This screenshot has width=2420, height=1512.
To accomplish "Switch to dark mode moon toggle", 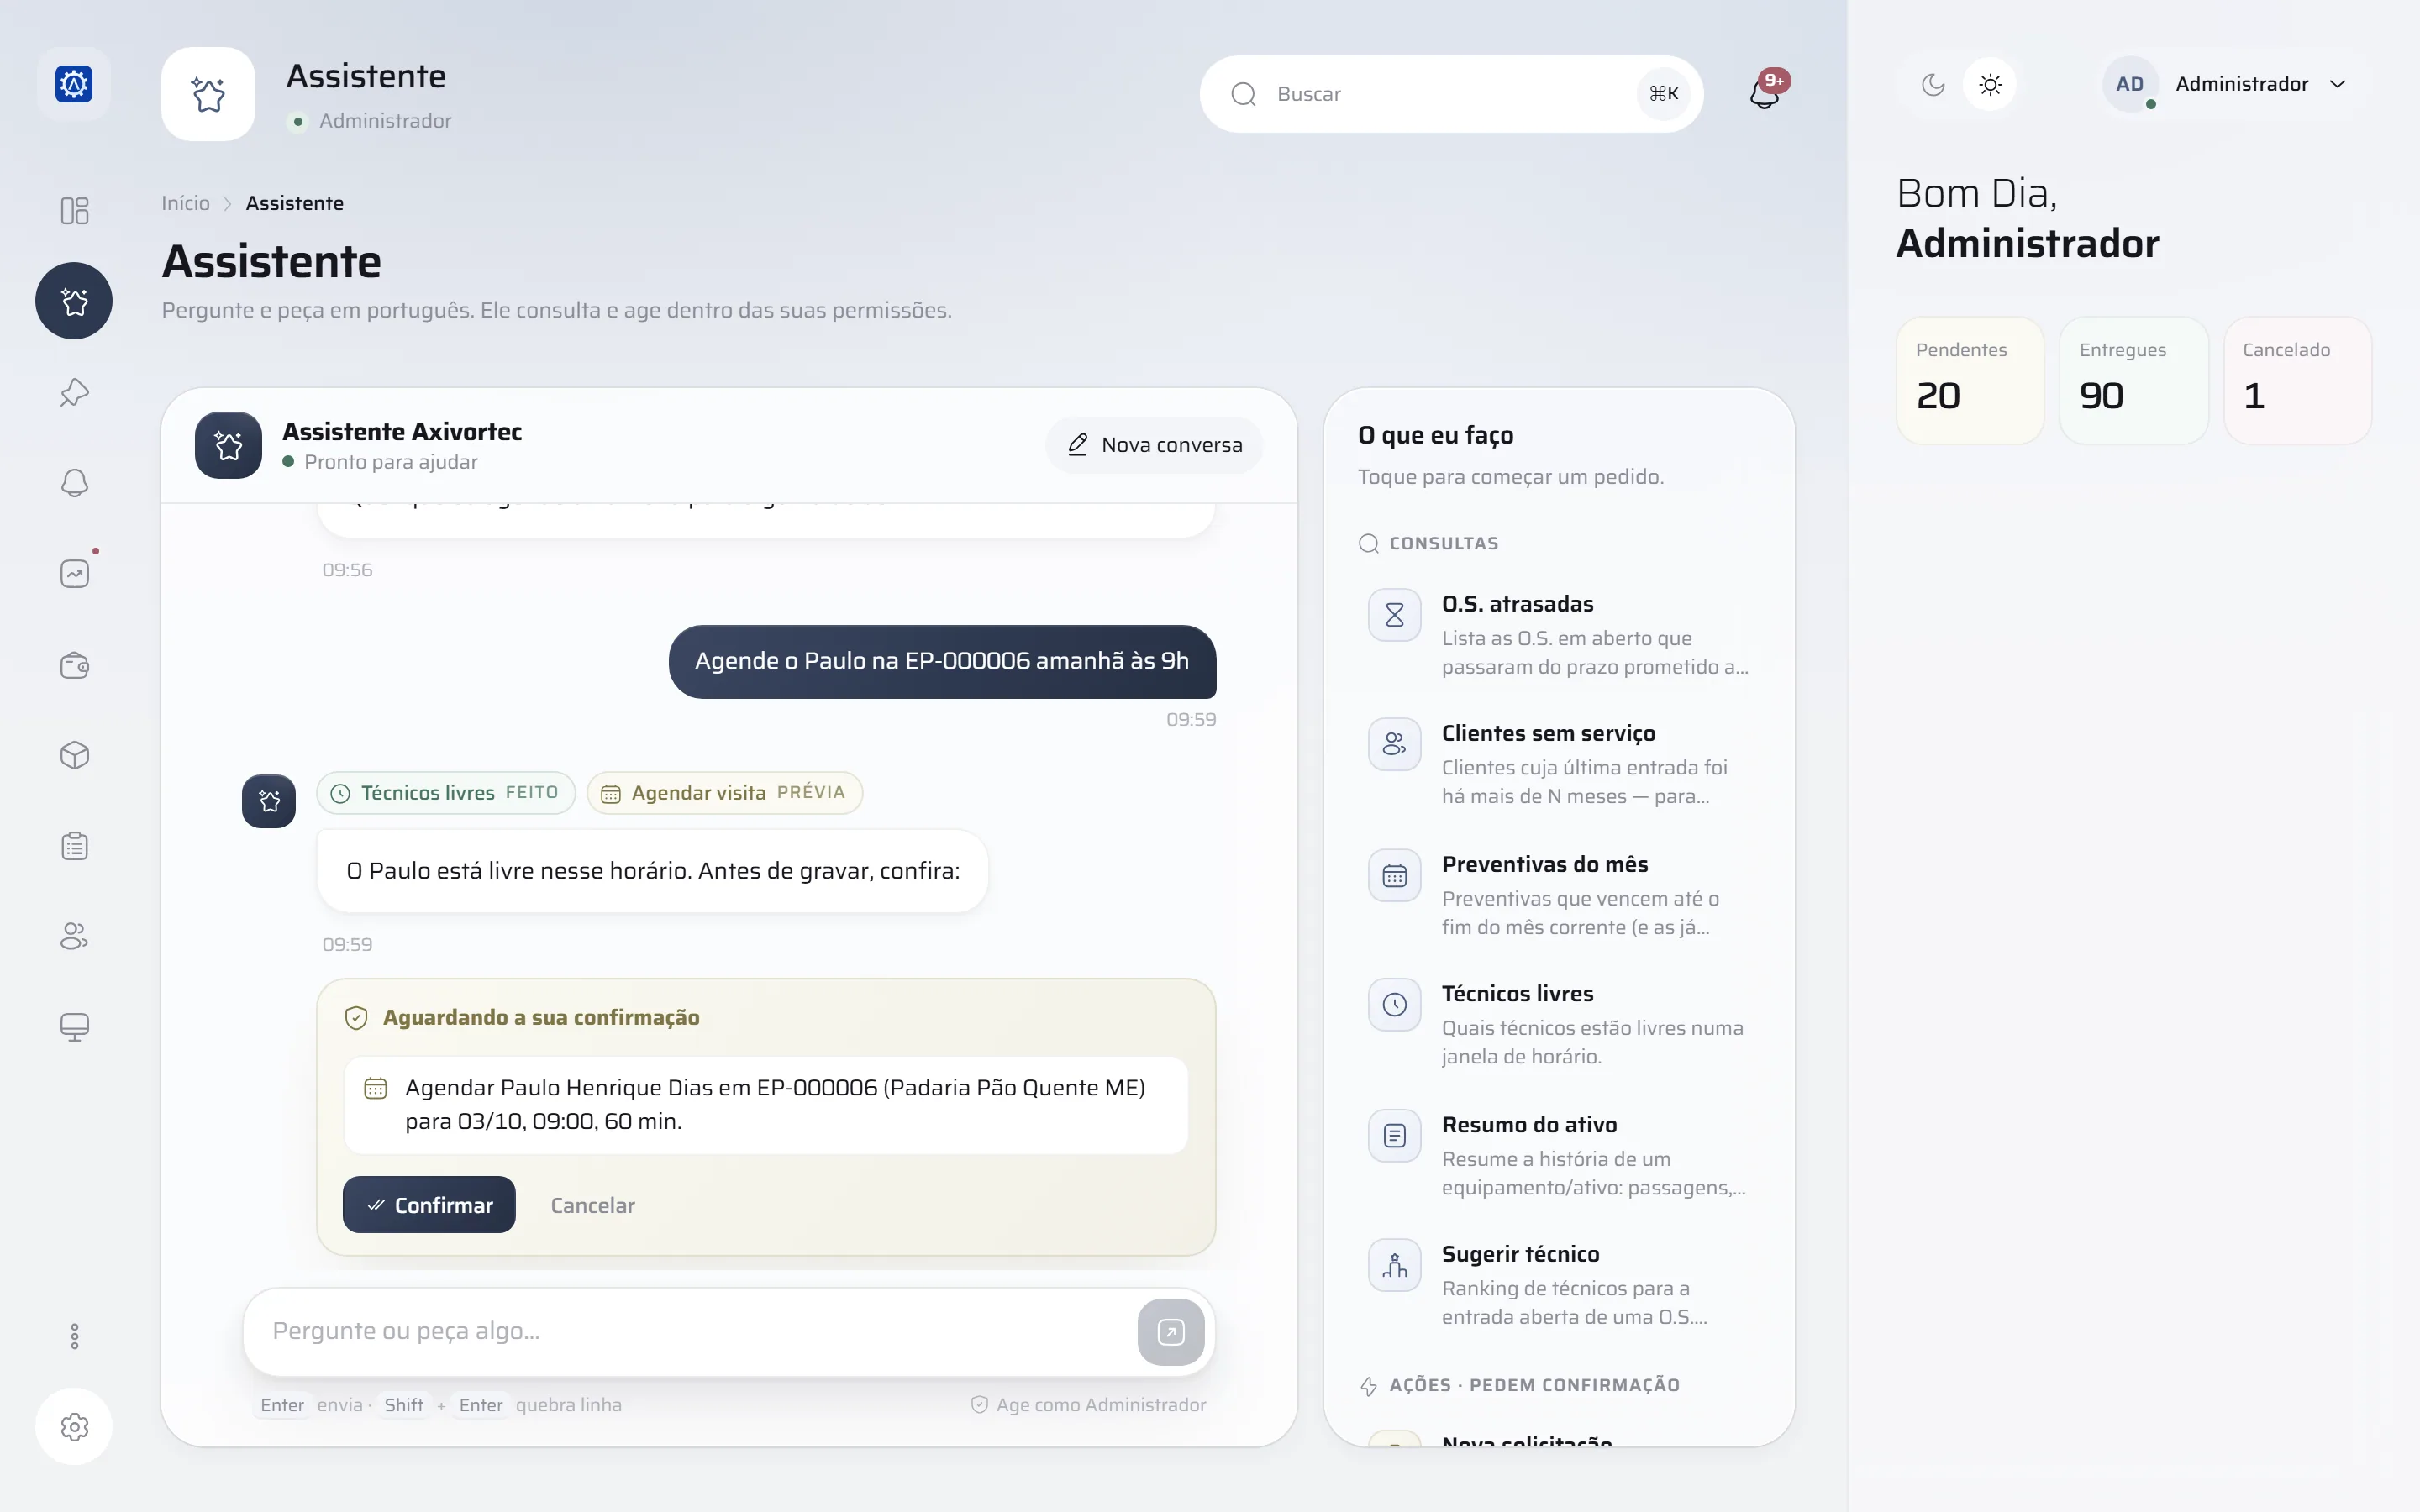I will [1933, 84].
